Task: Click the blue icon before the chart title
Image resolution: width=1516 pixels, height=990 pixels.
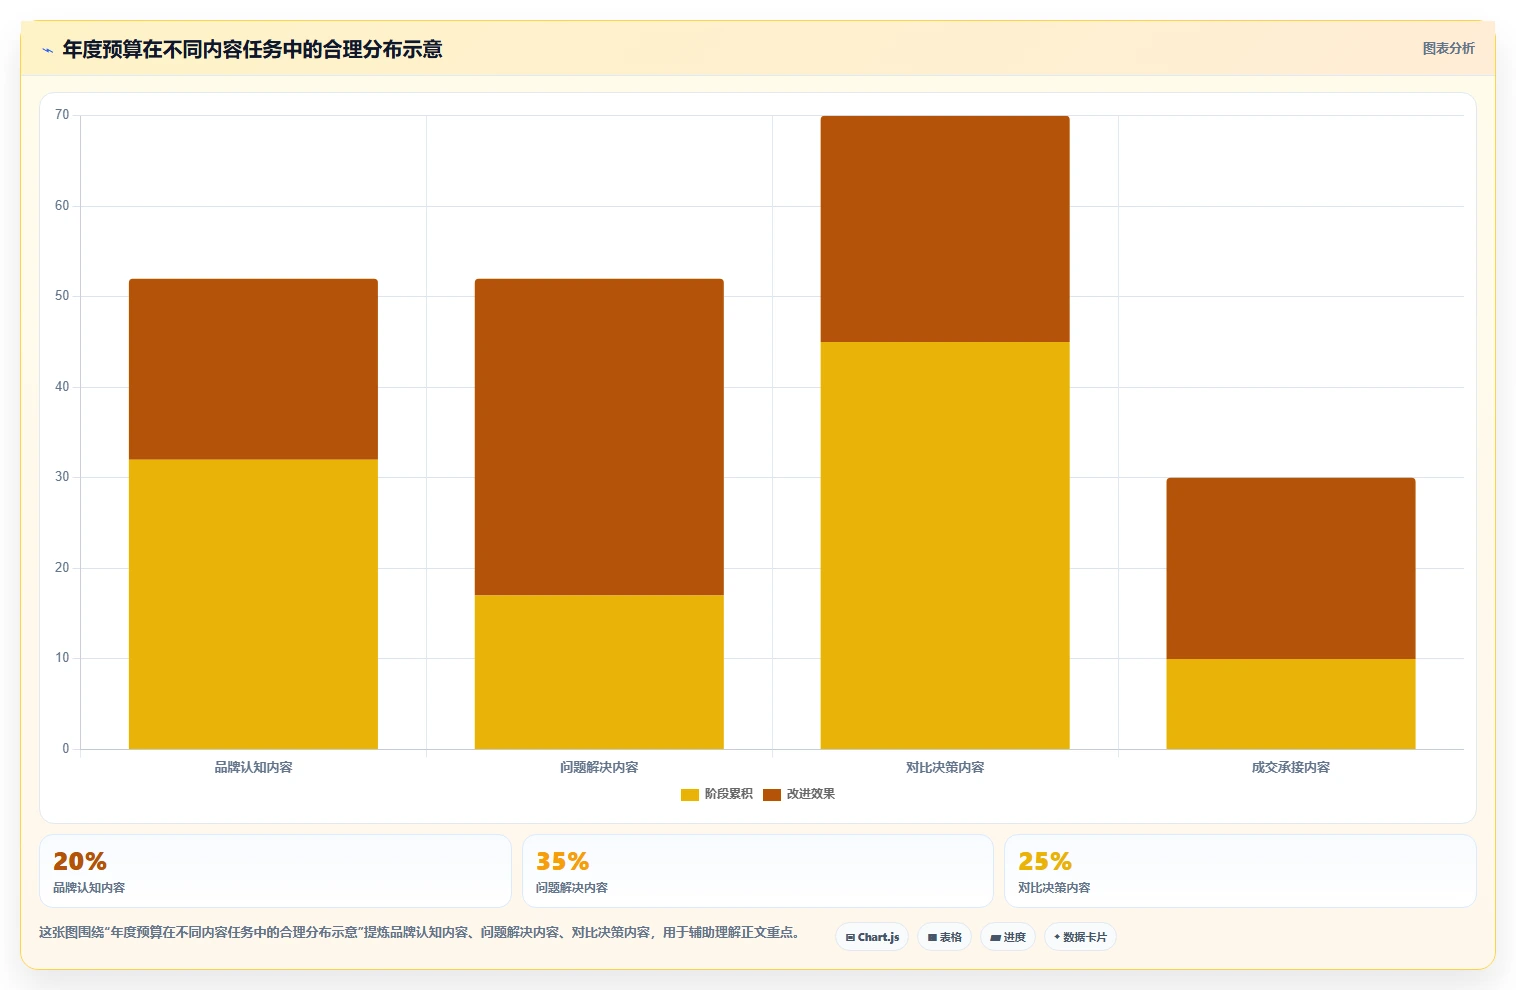Action: tap(47, 50)
